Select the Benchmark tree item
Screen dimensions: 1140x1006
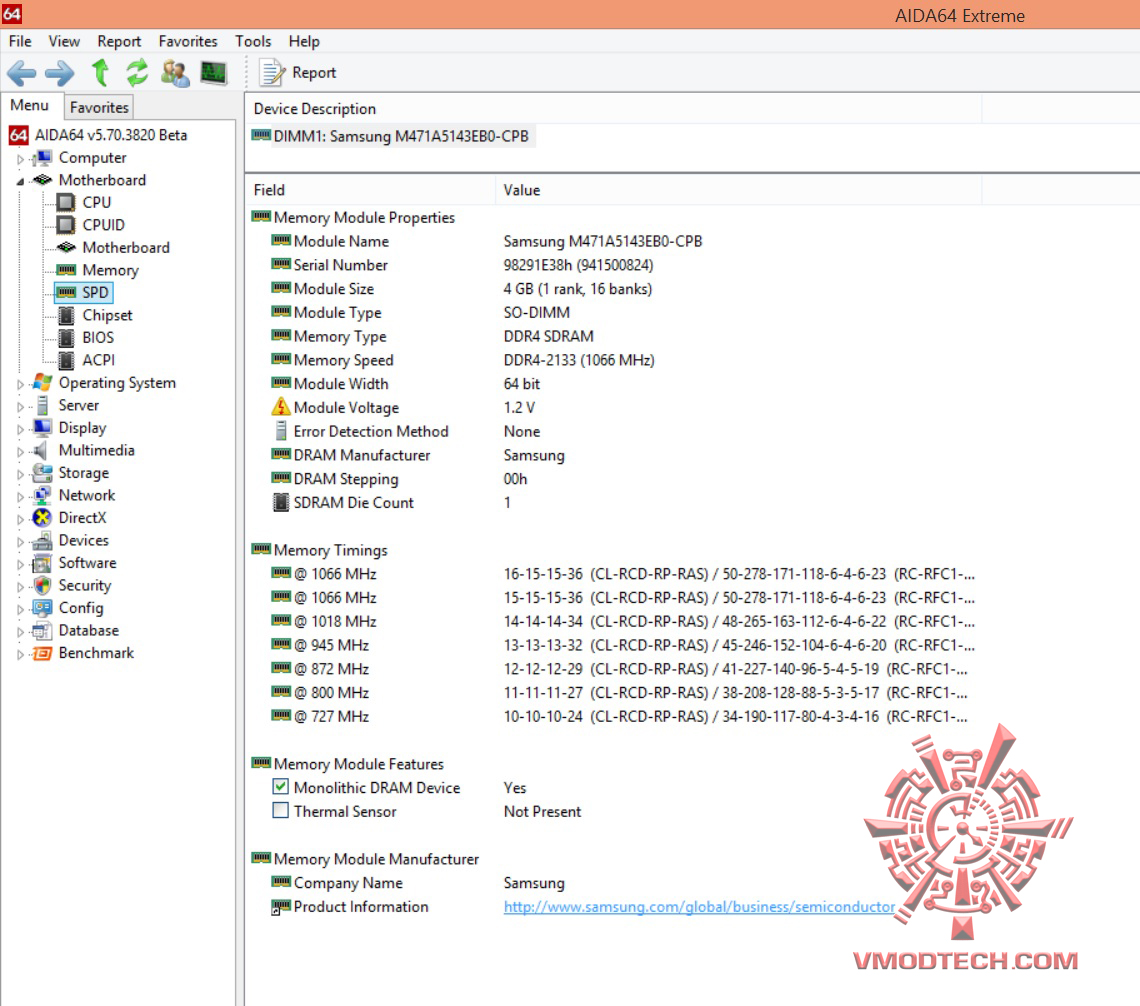click(x=96, y=653)
